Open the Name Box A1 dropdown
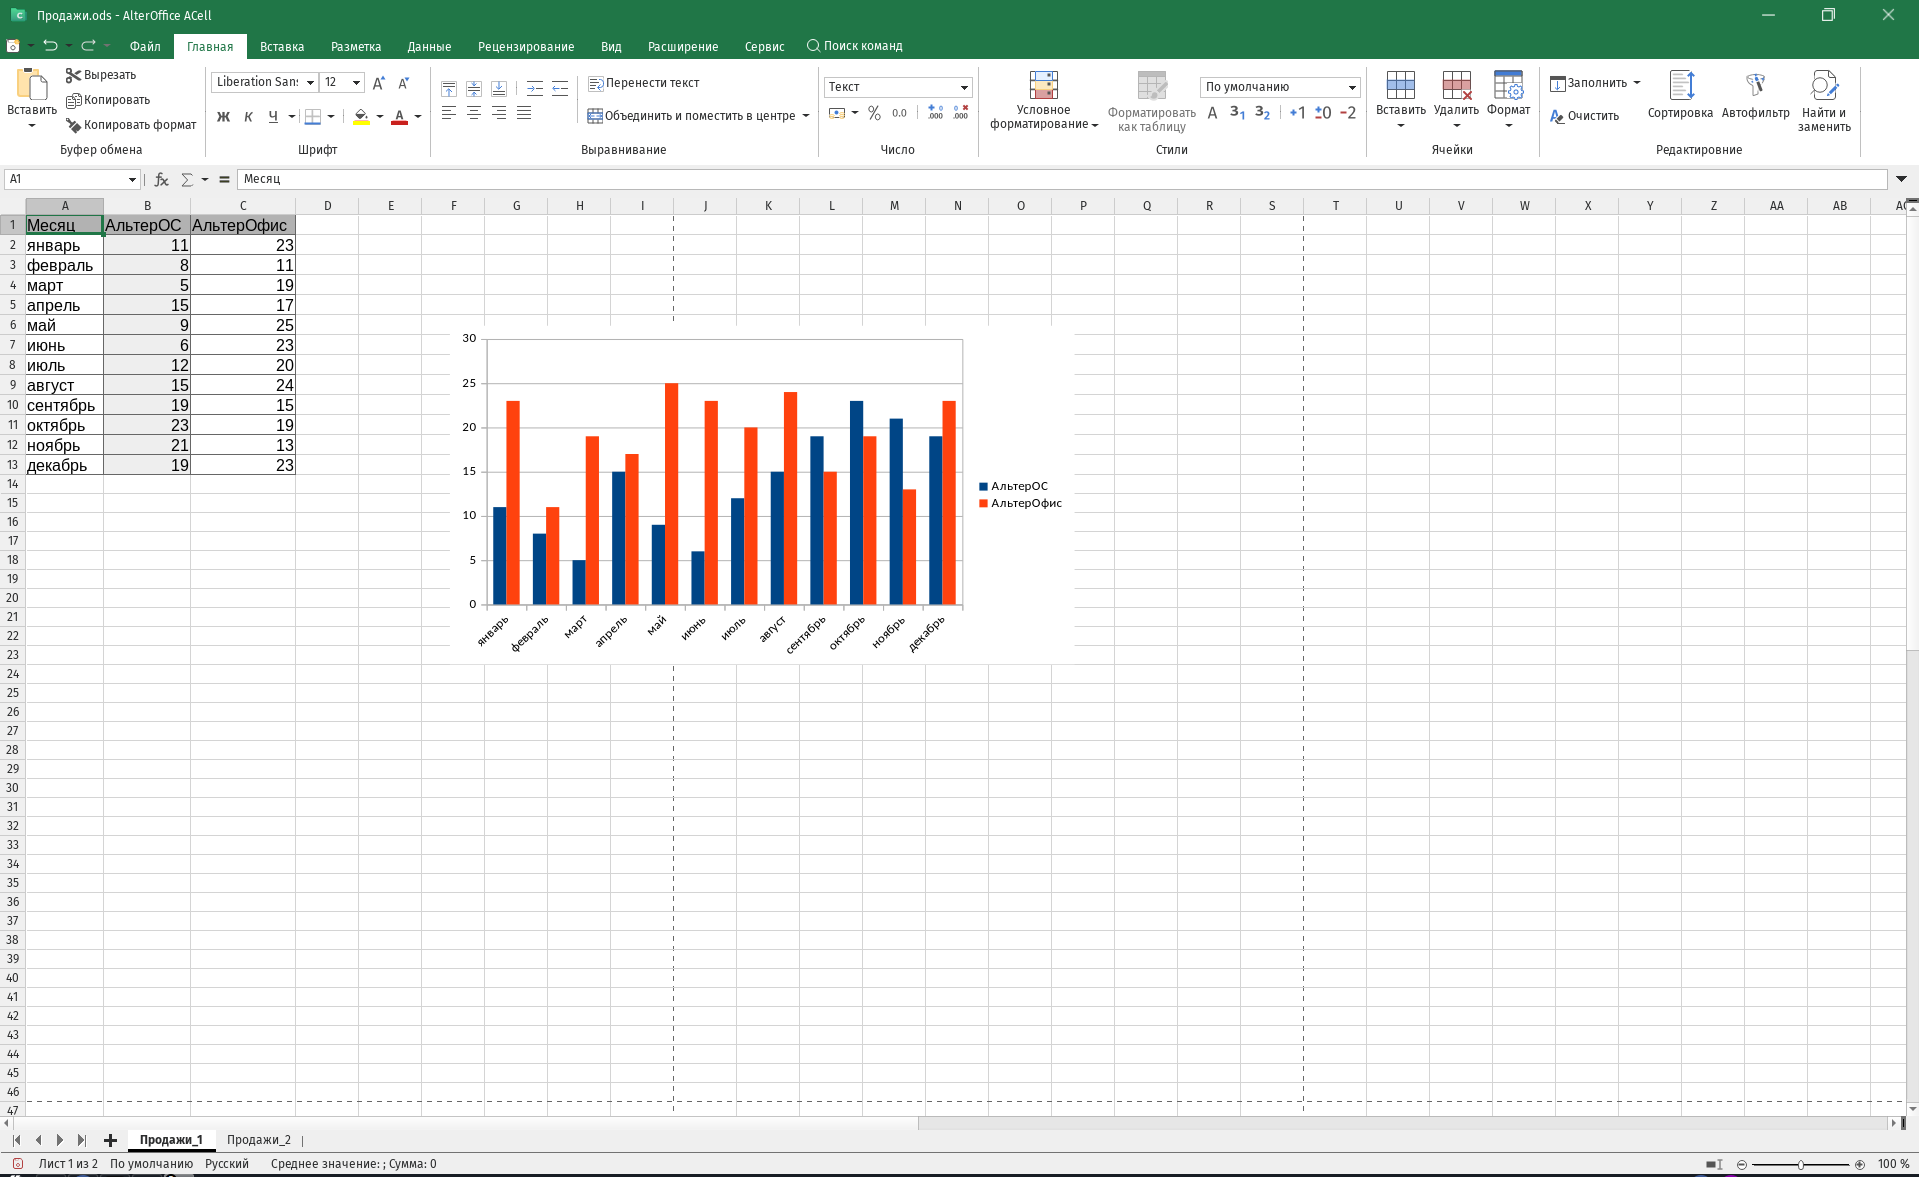Image resolution: width=1919 pixels, height=1177 pixels. [132, 179]
